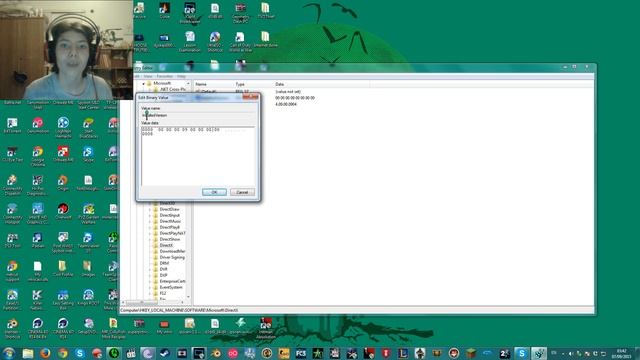The image size is (640, 360).
Task: Select the DownloadManager registry key
Action: [173, 251]
